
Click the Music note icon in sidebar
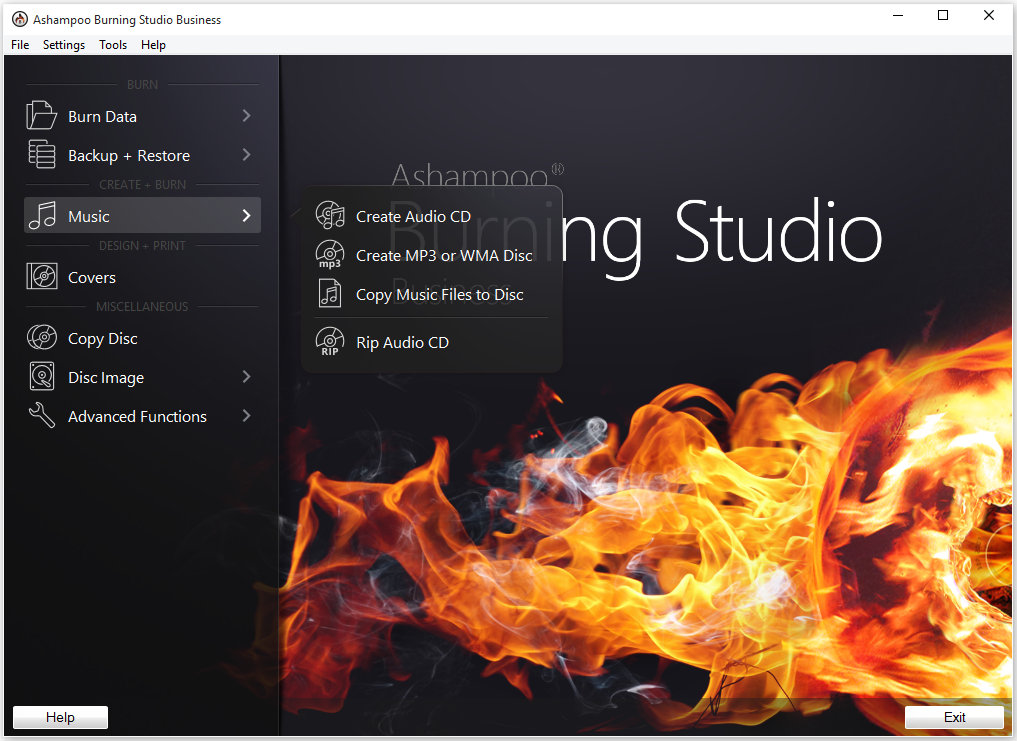[42, 215]
